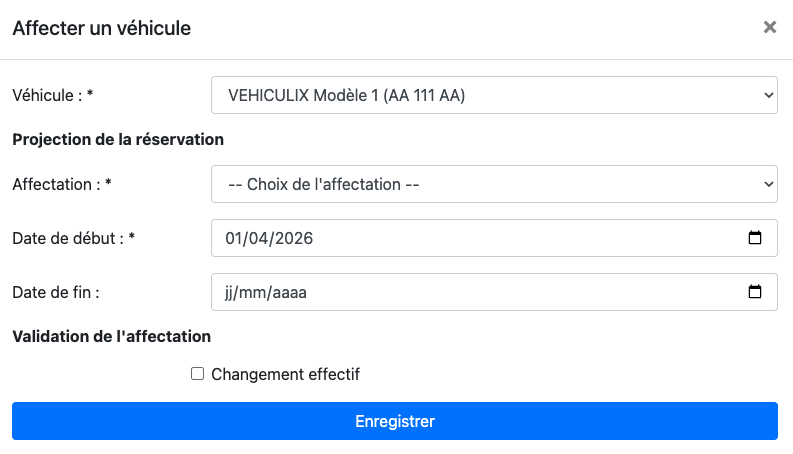Screen dimensions: 793x454
Task: Click the Changement effectif label text
Action: coord(285,374)
